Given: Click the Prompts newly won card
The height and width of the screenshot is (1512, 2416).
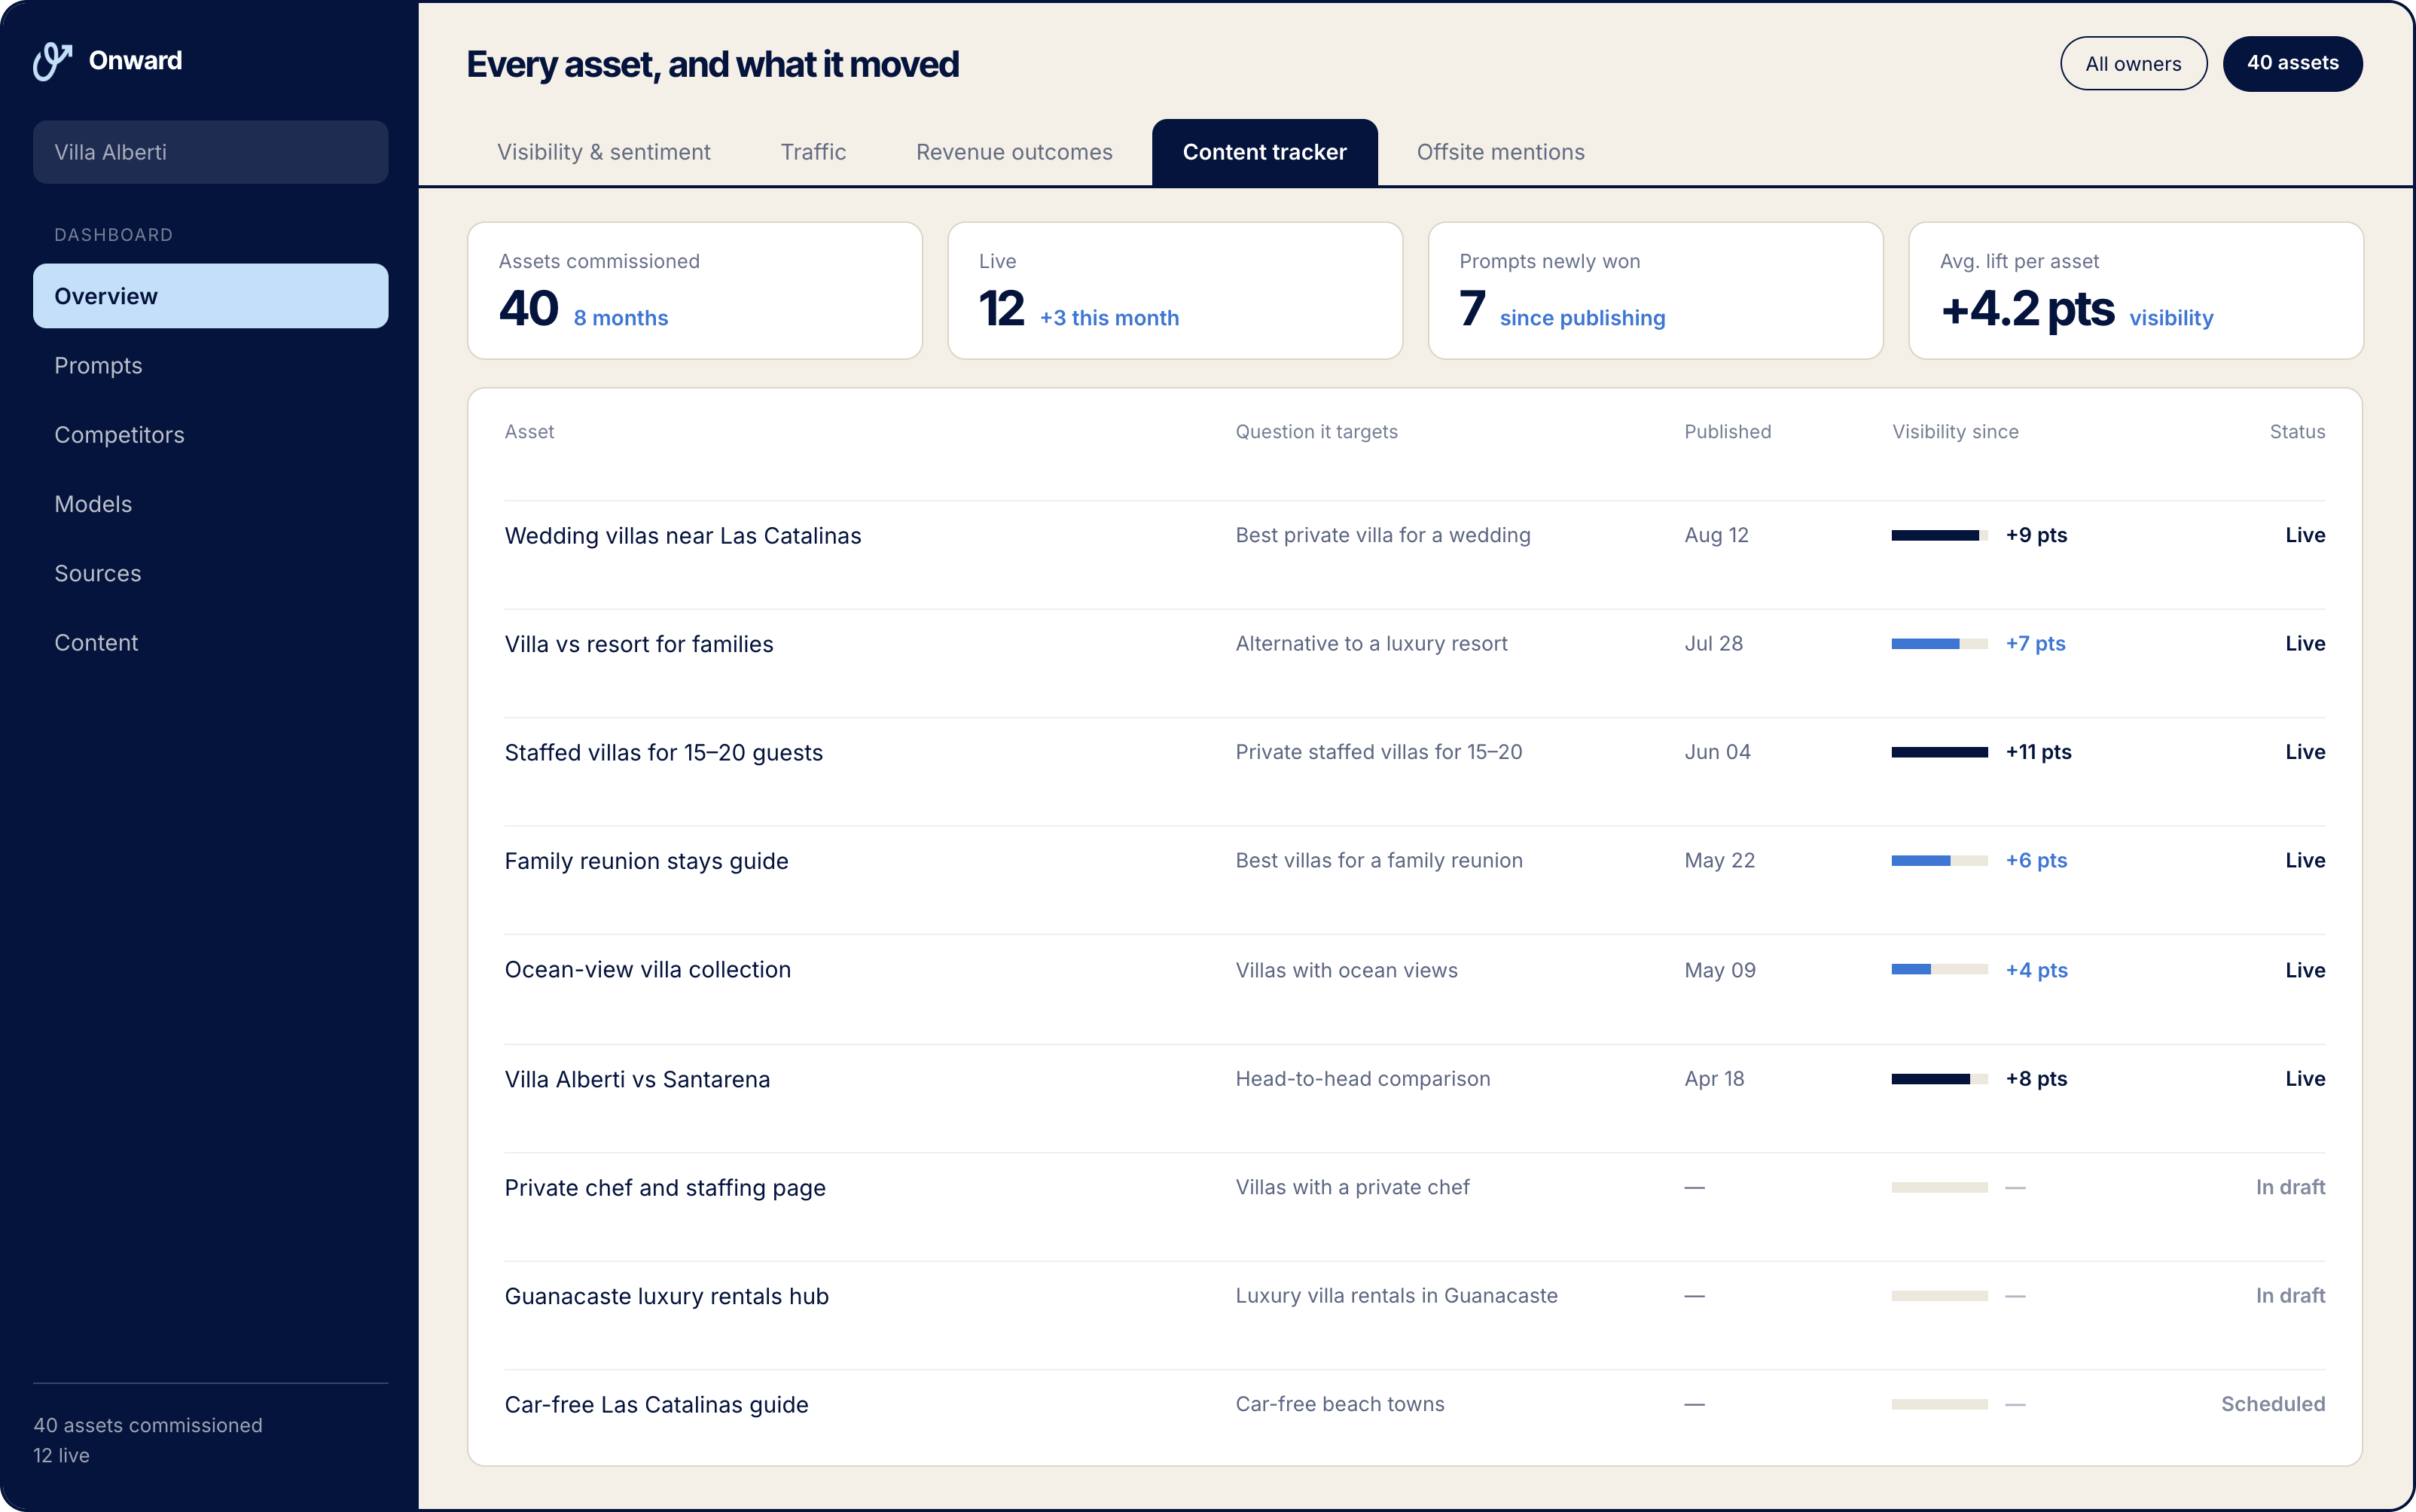Looking at the screenshot, I should [1655, 291].
